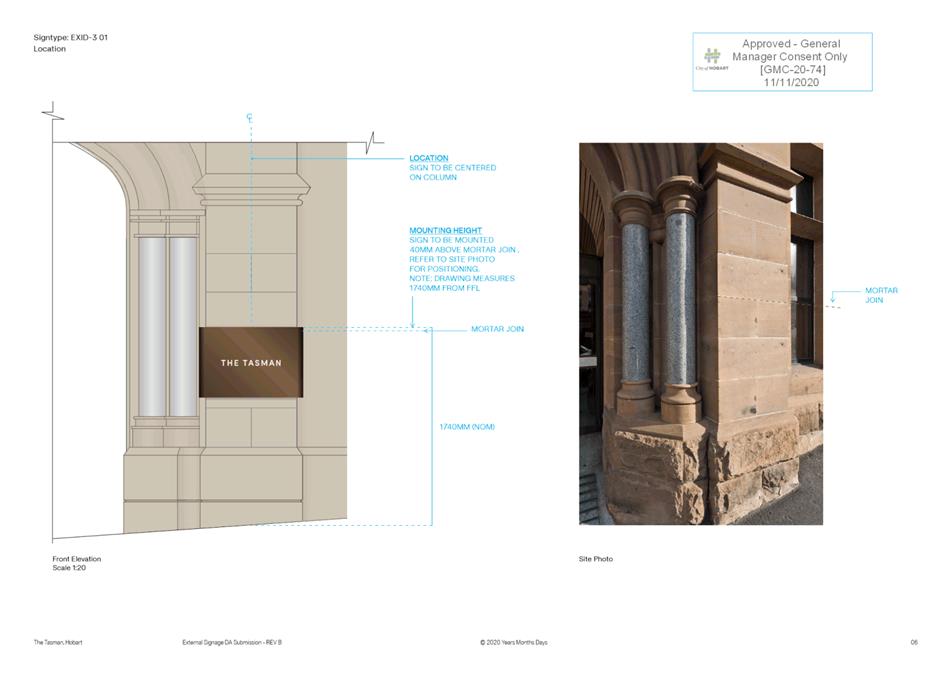Viewport: 951px width, 673px height.
Task: Click the City of Hobart logo
Action: (x=712, y=60)
